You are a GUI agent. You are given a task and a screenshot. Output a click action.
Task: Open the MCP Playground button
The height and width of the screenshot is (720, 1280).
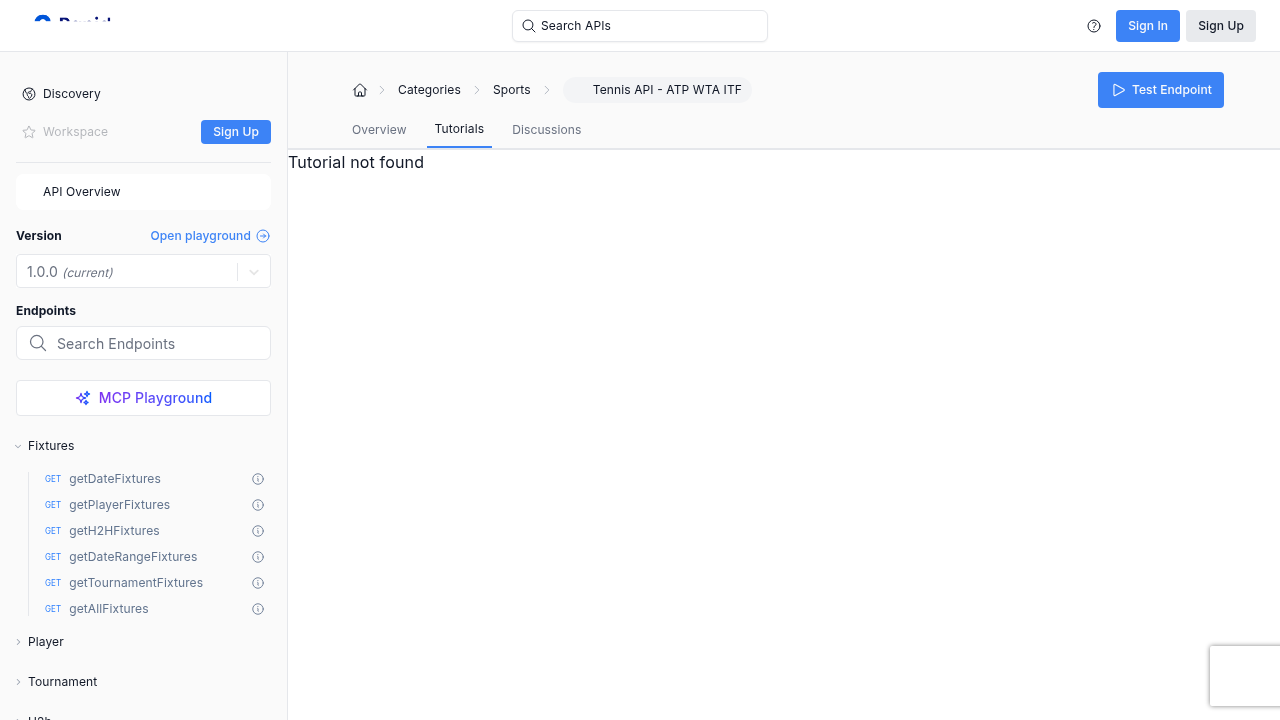143,398
